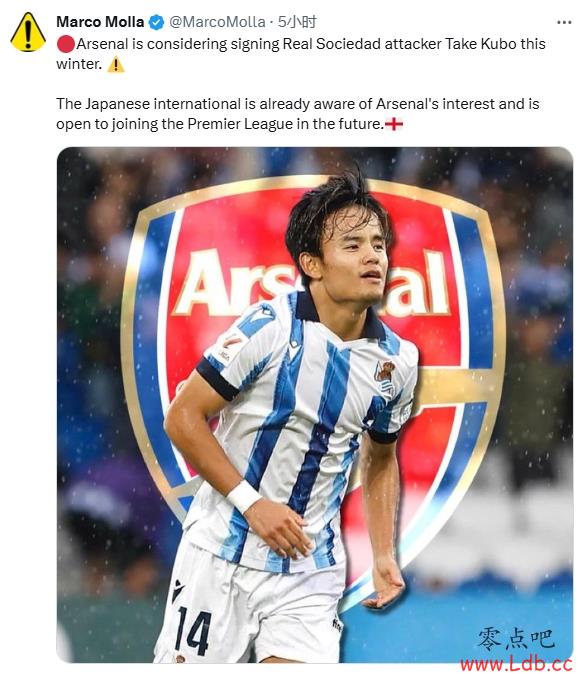Click the tweet sentence about signing Take Kubo
The image size is (582, 674).
(x=301, y=54)
